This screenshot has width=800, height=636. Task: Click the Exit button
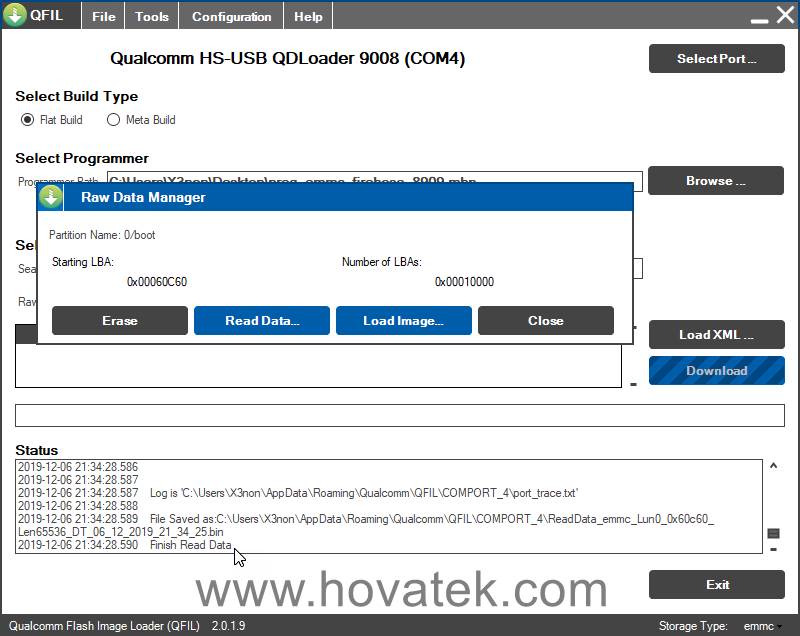[x=716, y=584]
